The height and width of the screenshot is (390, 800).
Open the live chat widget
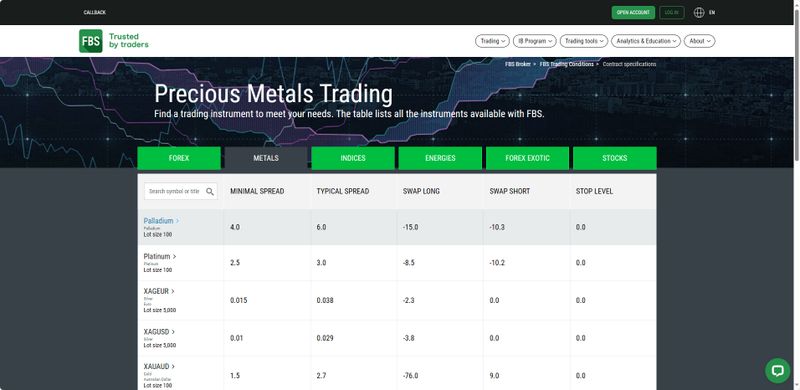tap(777, 370)
